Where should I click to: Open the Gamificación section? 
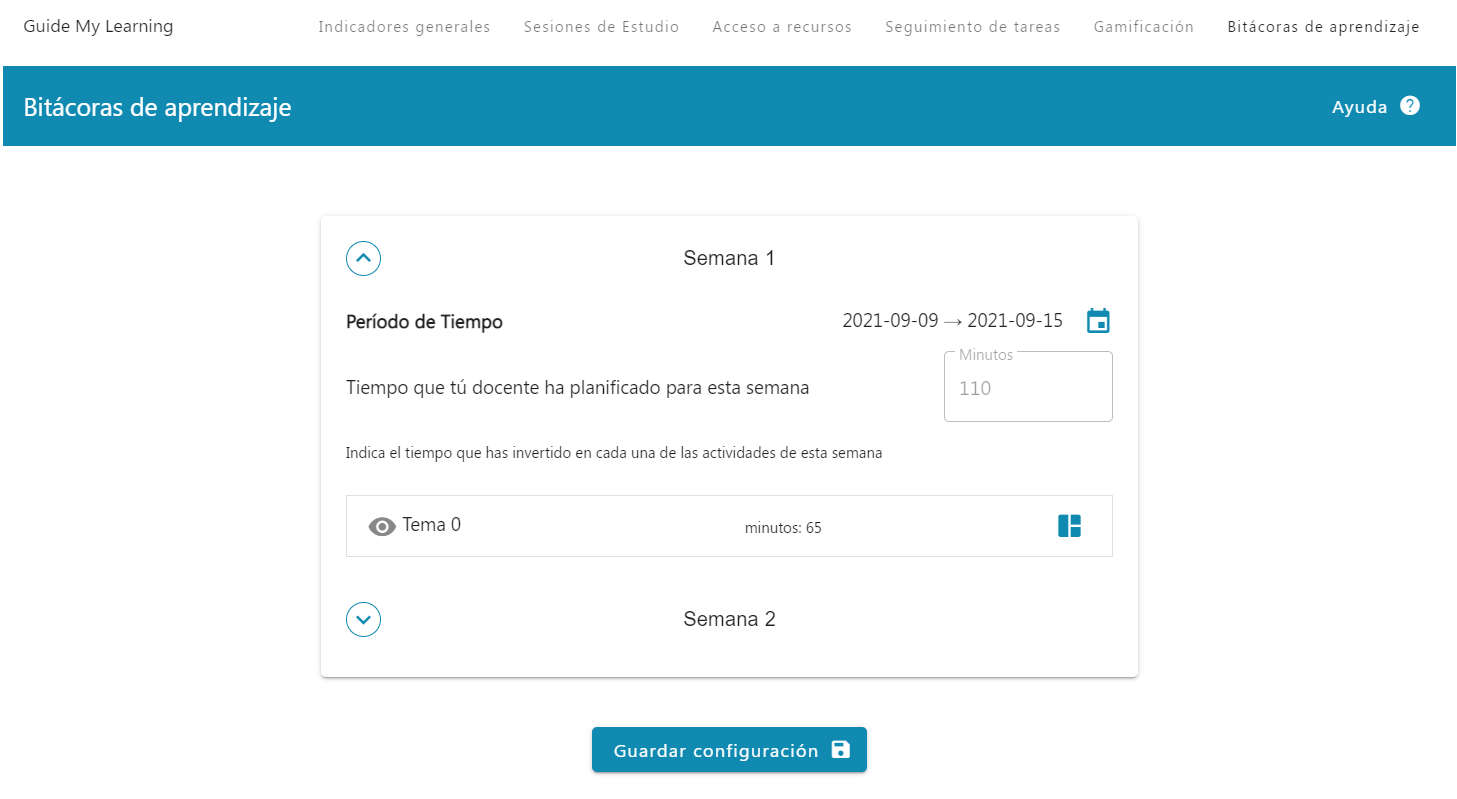click(1144, 27)
